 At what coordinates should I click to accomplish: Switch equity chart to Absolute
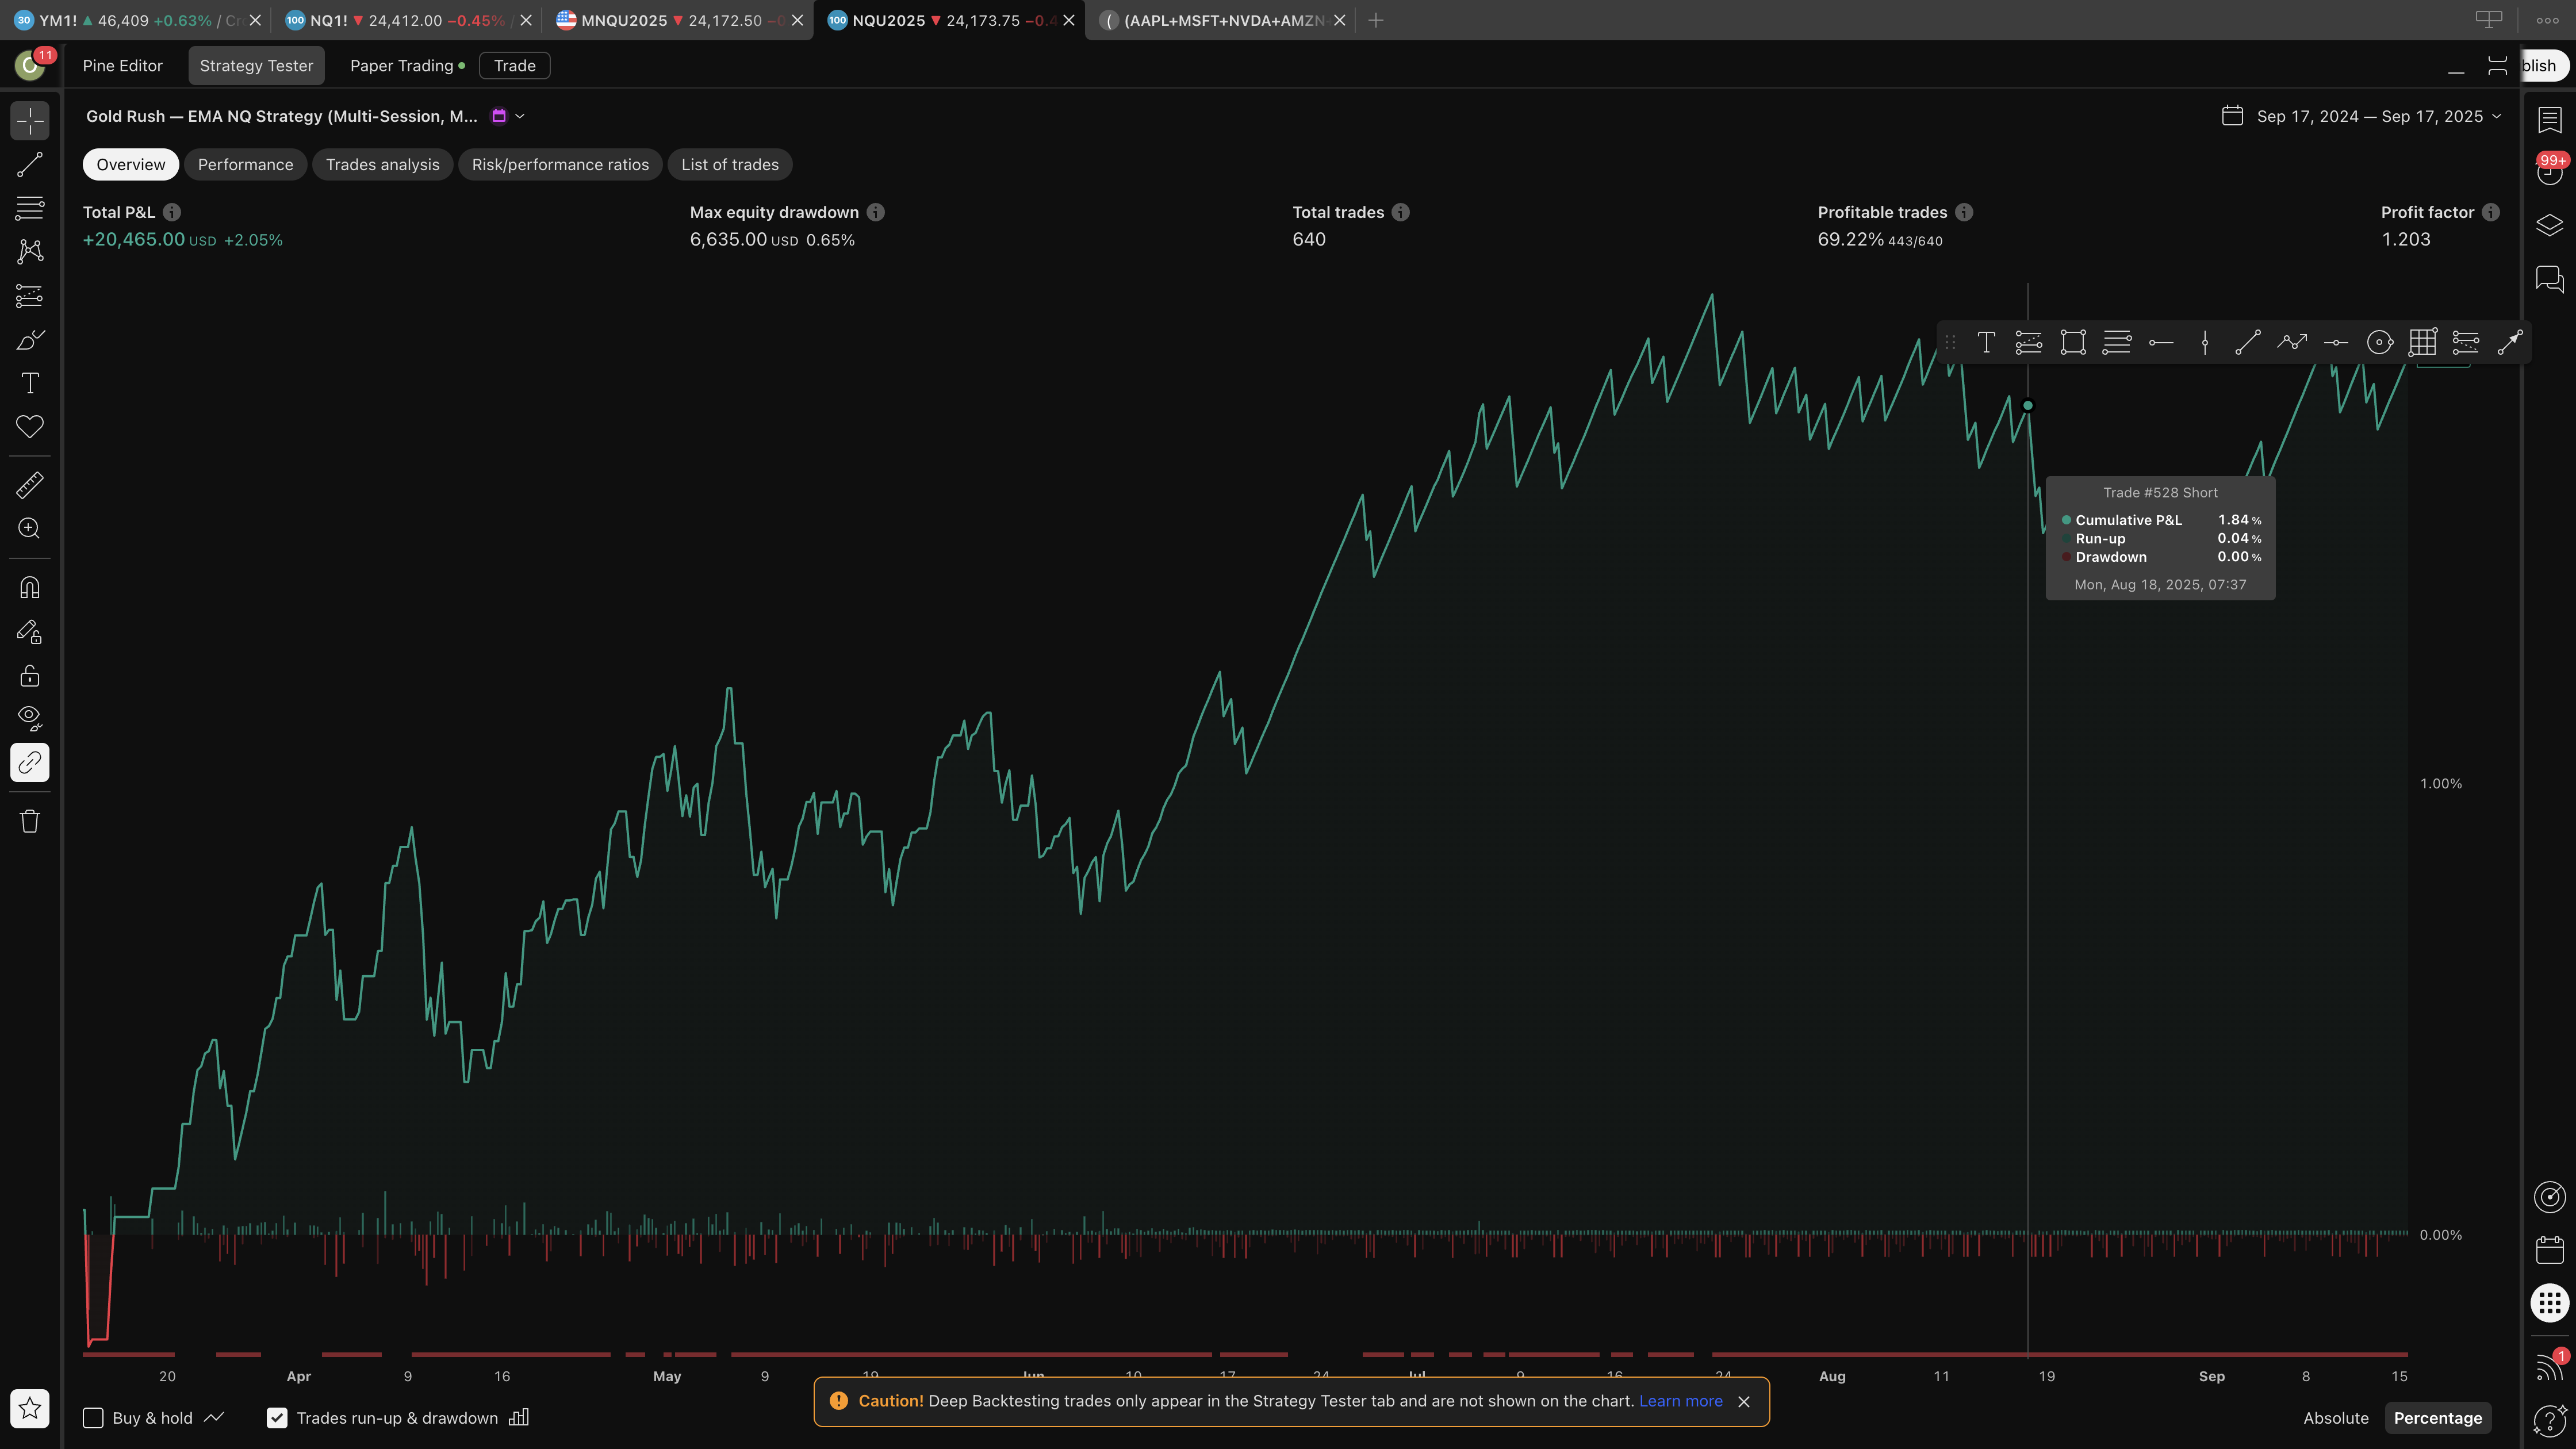coord(2336,1418)
